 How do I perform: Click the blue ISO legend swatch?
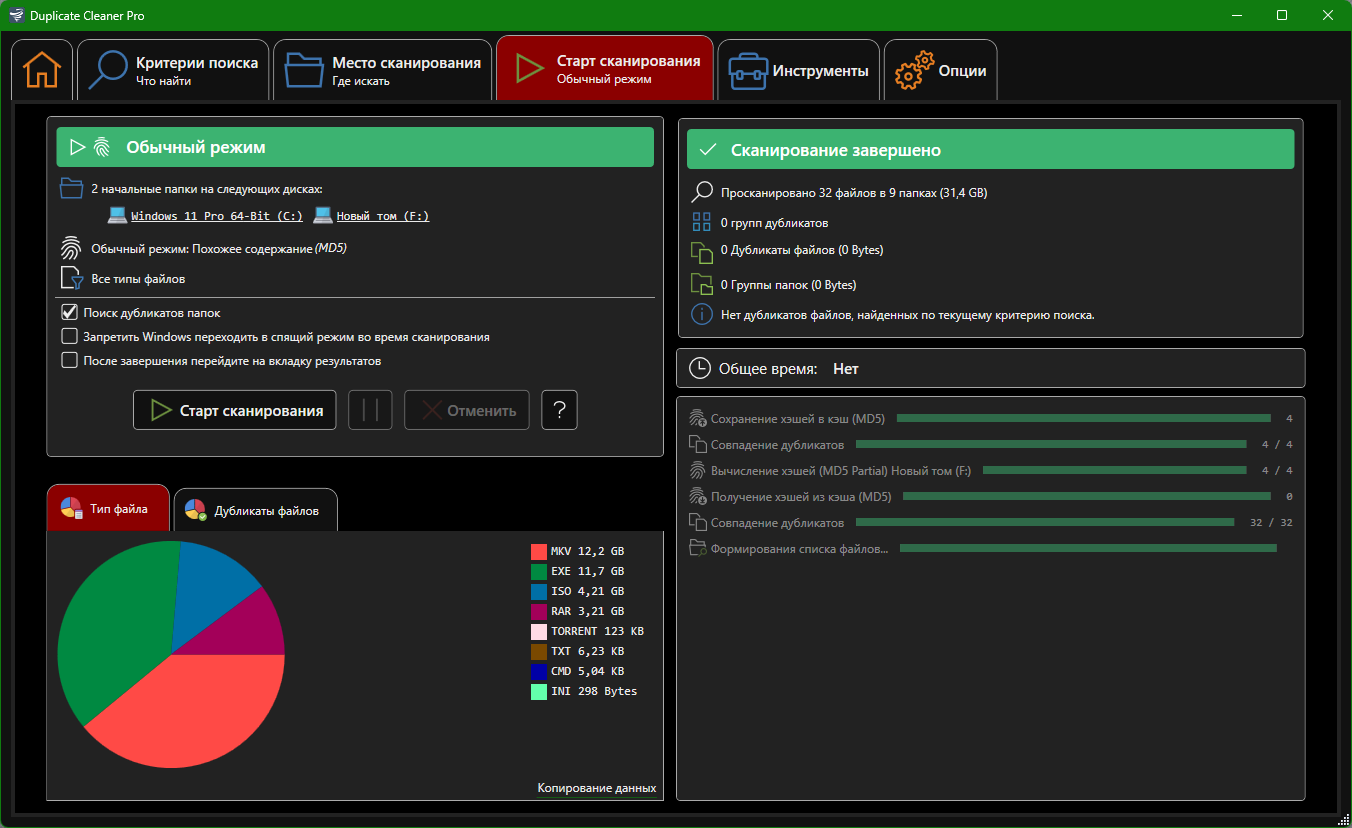tap(539, 591)
